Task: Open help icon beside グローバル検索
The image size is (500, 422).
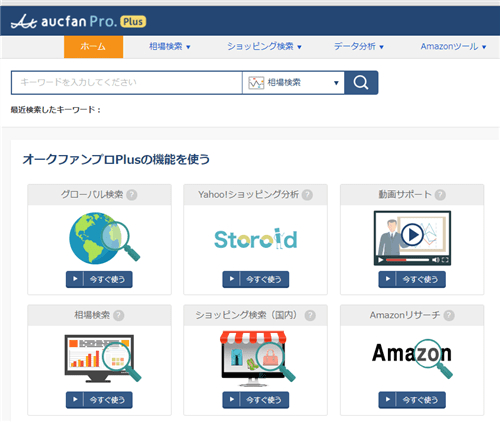Action: (x=132, y=195)
